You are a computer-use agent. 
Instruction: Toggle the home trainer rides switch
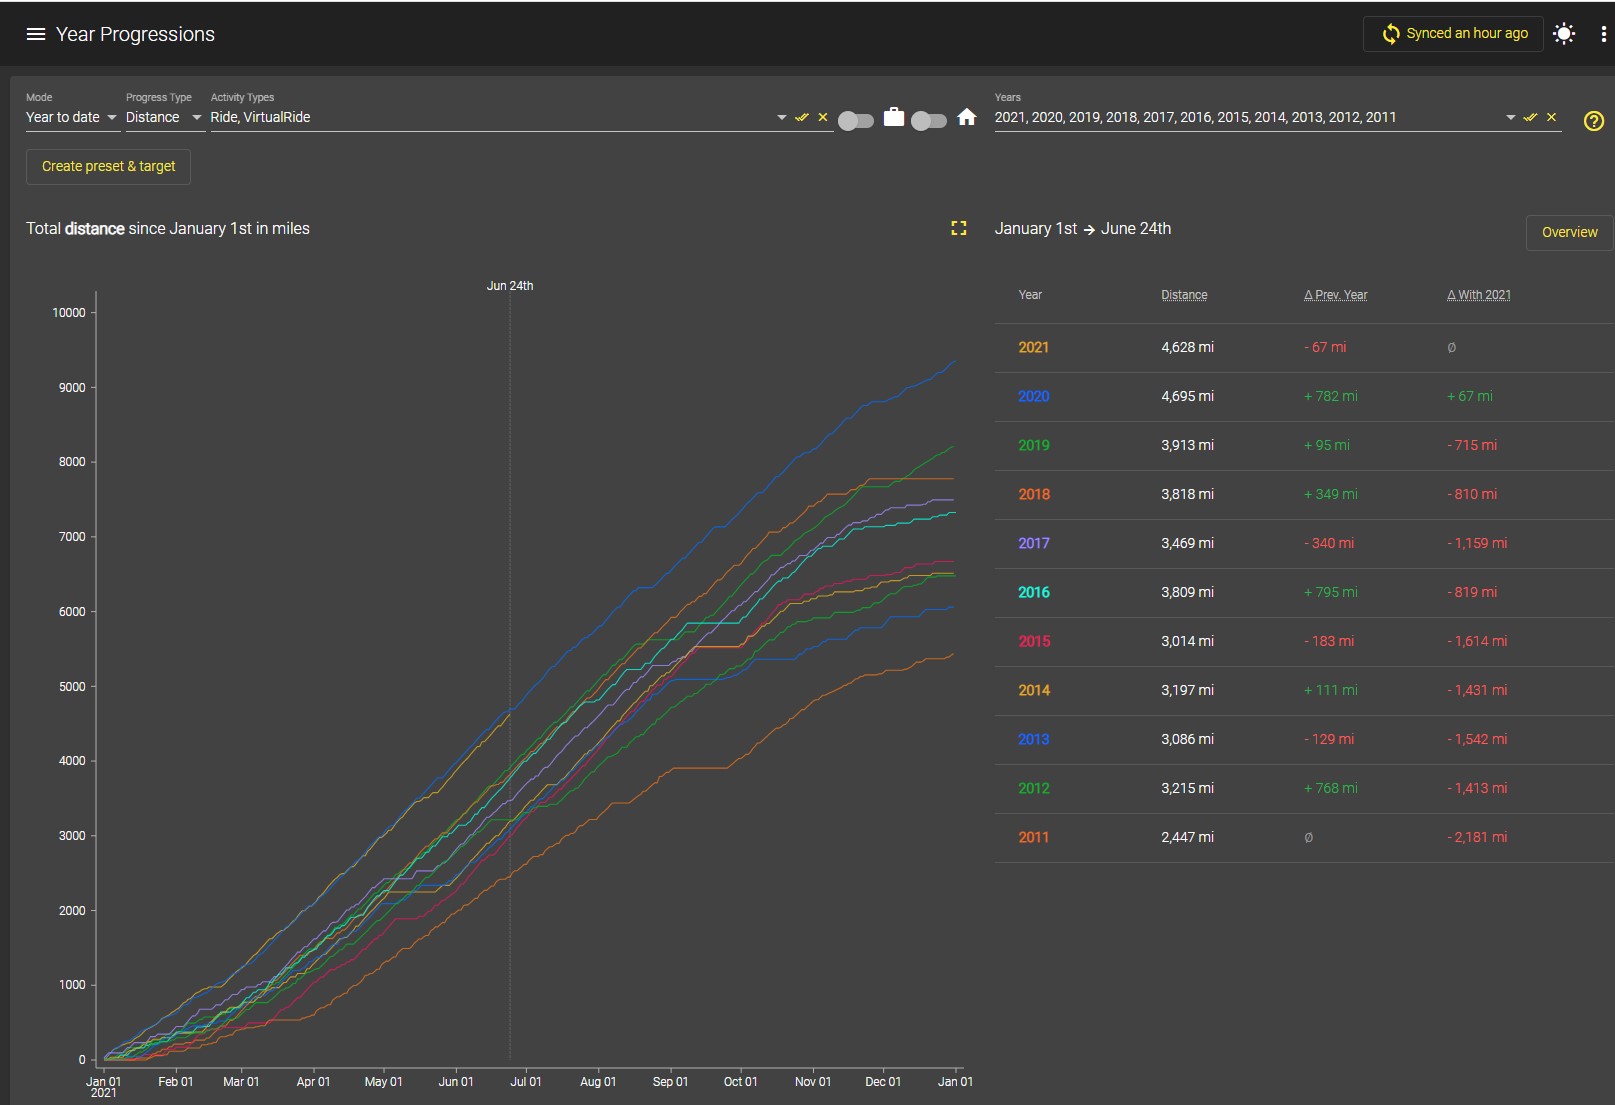[x=929, y=121]
